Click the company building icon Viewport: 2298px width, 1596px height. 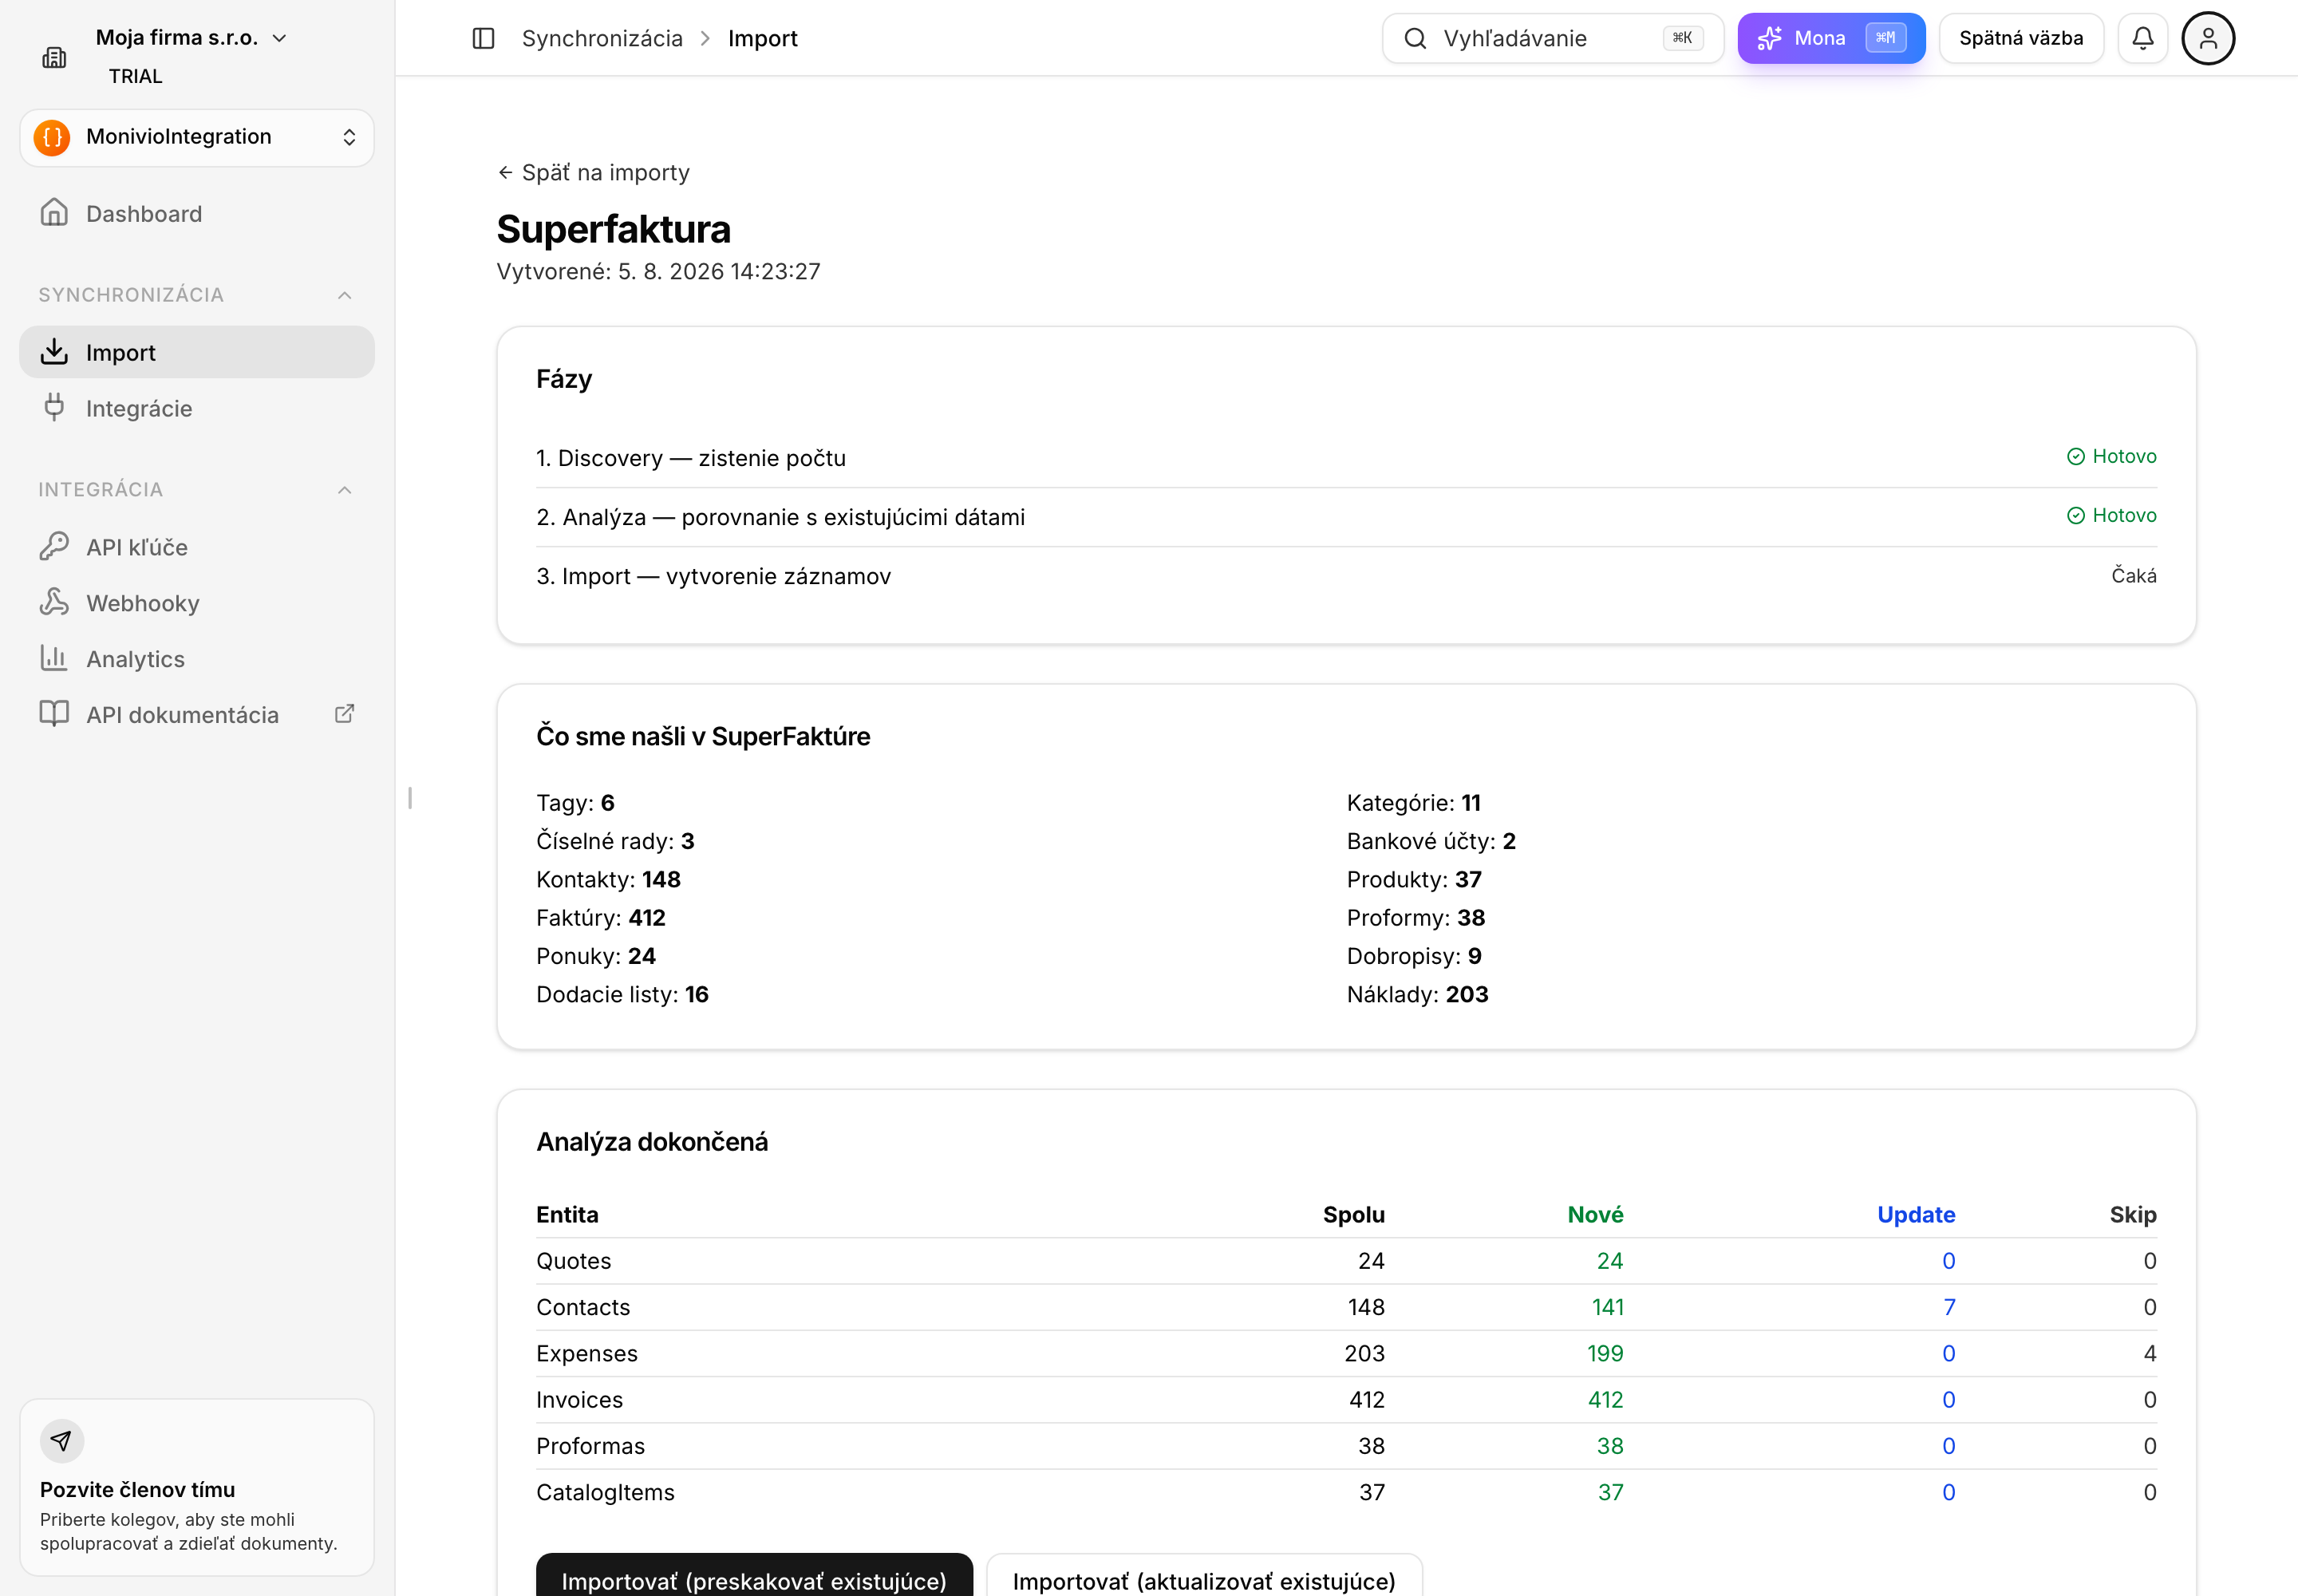(x=54, y=57)
